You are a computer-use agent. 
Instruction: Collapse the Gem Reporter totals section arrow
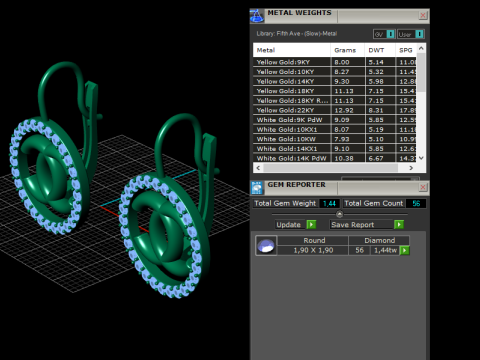339,214
